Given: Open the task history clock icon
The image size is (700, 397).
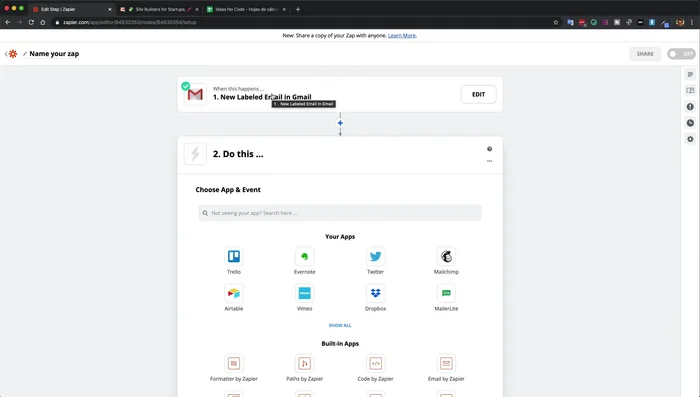Looking at the screenshot, I should [x=690, y=123].
